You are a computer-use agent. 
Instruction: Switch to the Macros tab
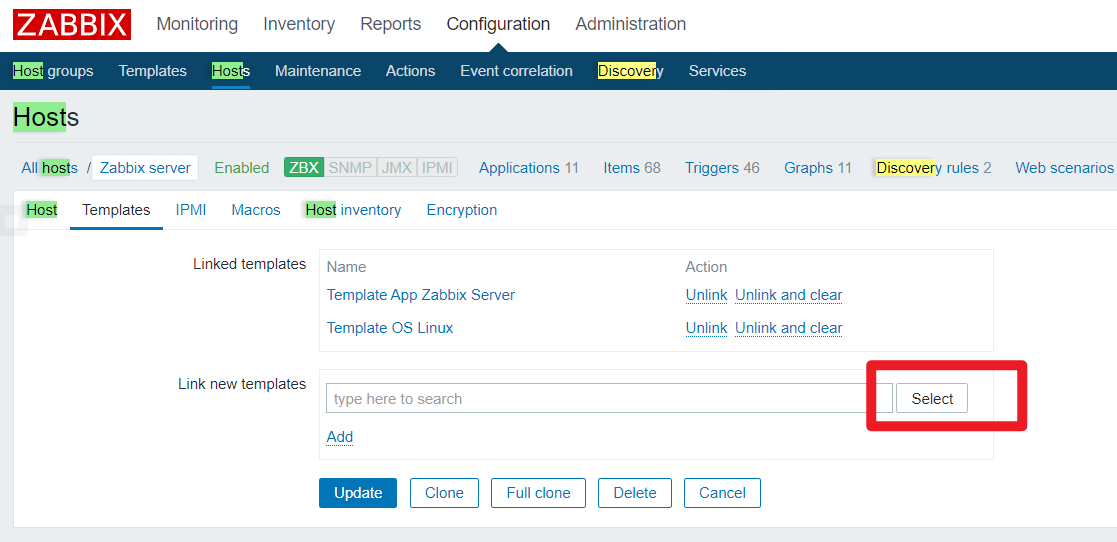256,210
